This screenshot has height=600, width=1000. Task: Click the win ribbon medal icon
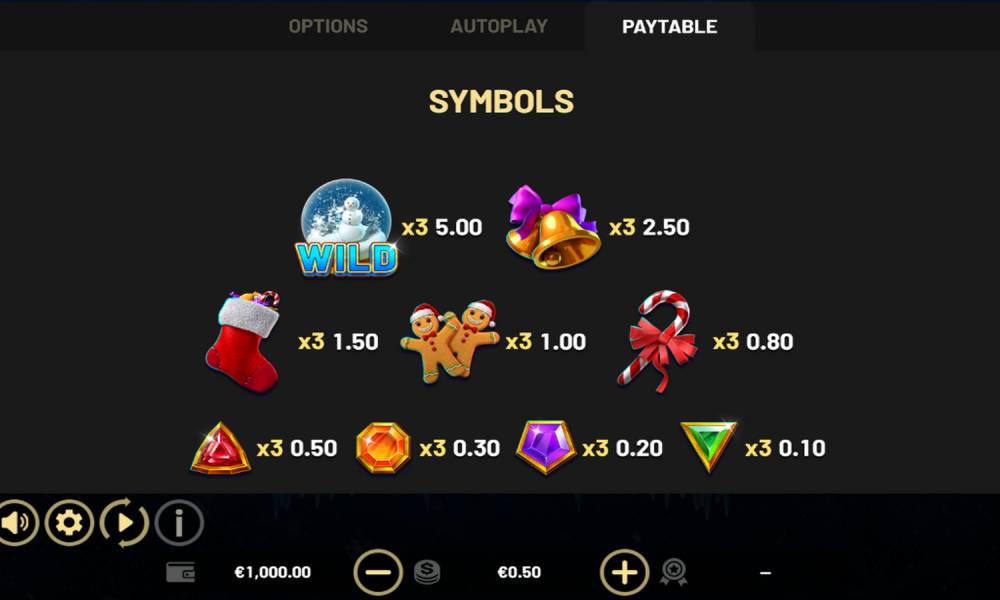(x=673, y=572)
